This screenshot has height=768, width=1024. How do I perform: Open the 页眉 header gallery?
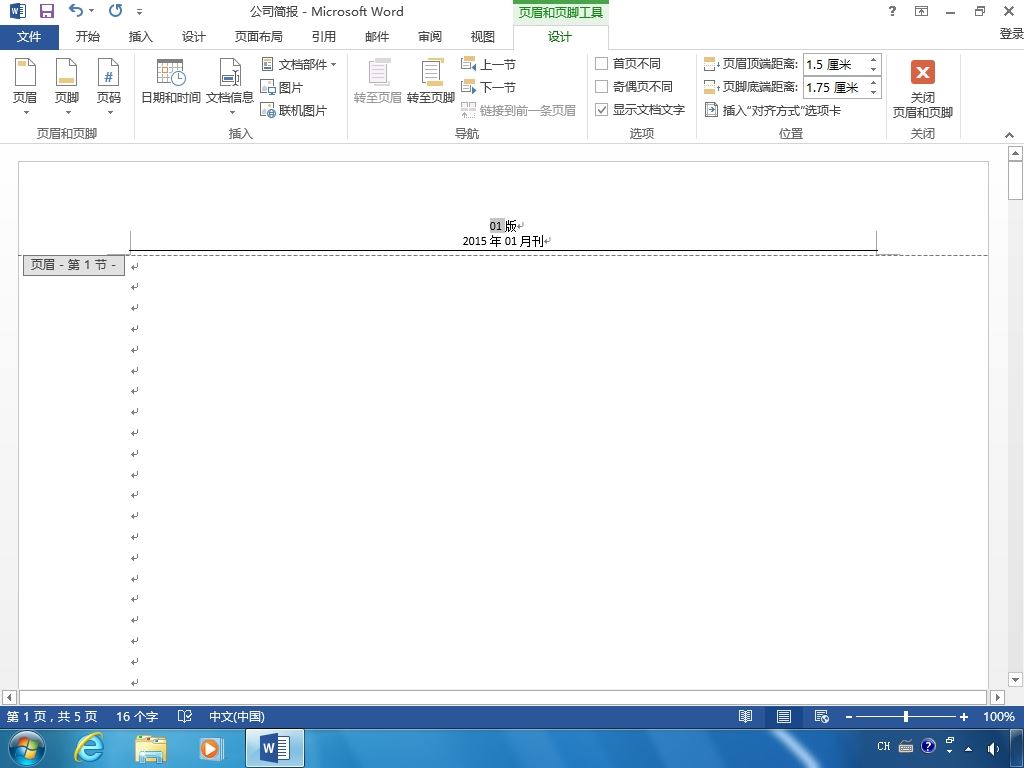tap(25, 86)
